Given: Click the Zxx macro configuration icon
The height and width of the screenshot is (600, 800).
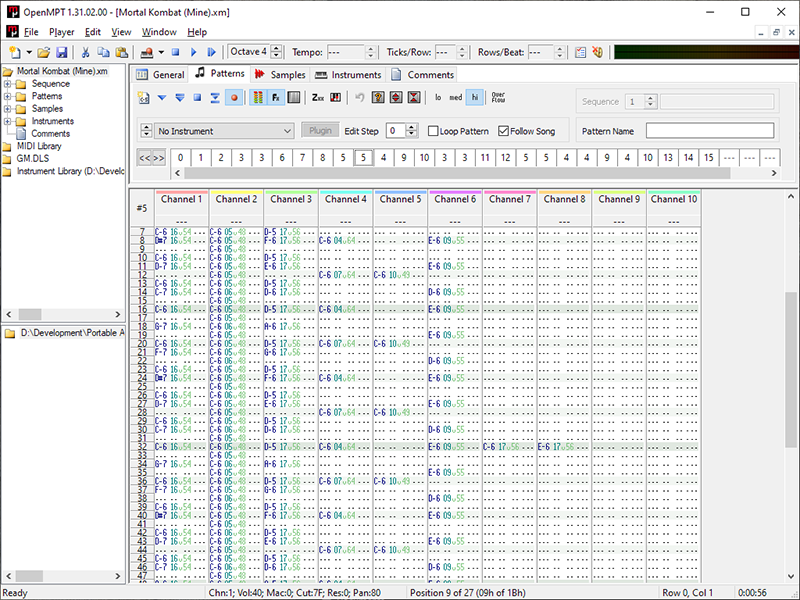Looking at the screenshot, I should pyautogui.click(x=317, y=97).
